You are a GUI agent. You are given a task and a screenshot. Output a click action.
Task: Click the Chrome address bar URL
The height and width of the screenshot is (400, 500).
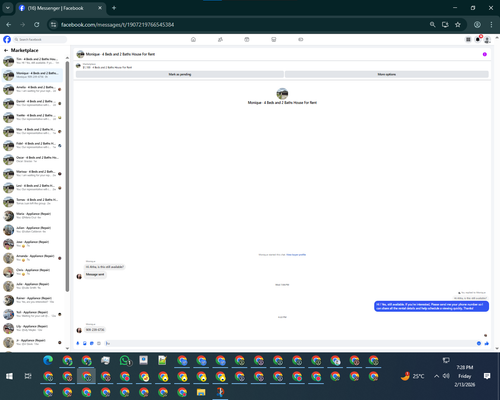pyautogui.click(x=117, y=25)
